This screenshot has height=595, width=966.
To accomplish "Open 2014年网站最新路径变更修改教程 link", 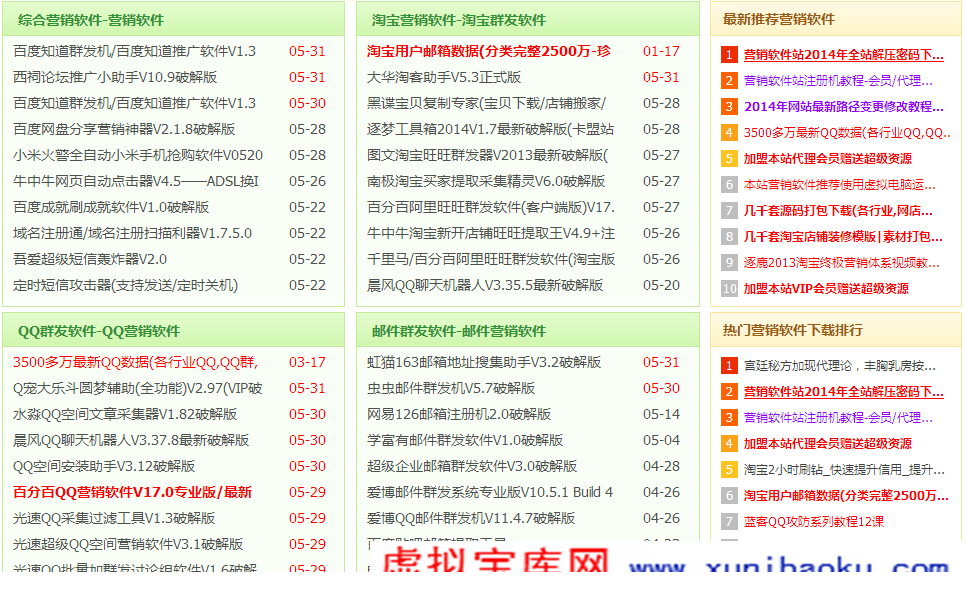I will [843, 107].
